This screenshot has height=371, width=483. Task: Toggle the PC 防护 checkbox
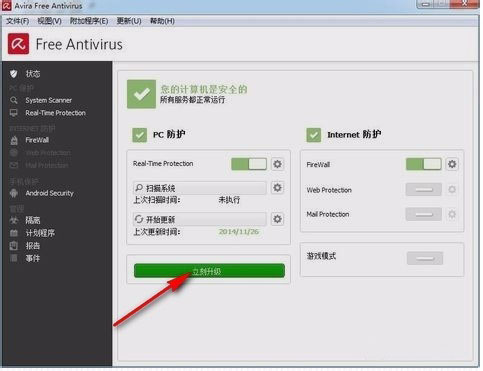139,135
